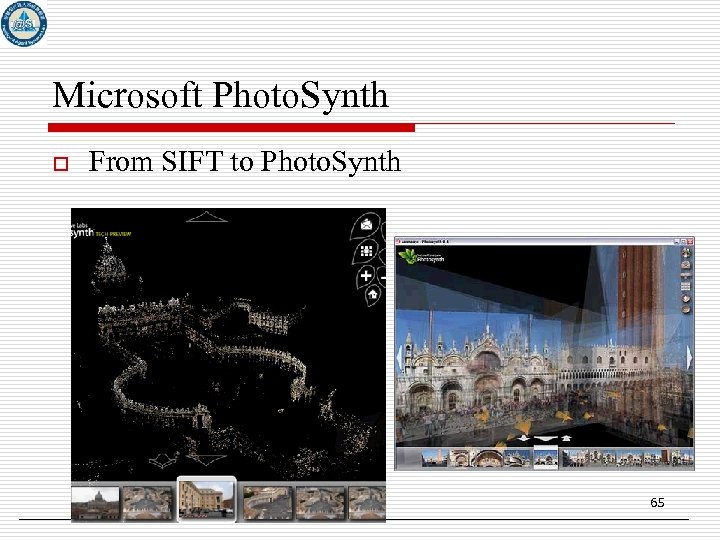
Task: Close the Photosynth window with red X
Action: pyautogui.click(x=690, y=241)
